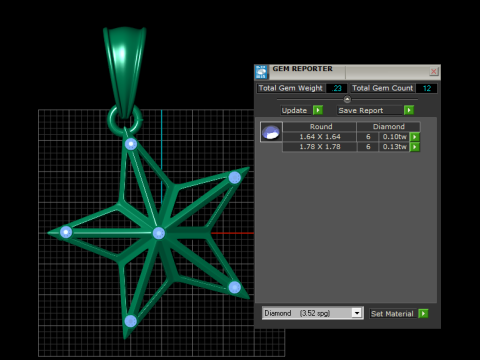Screen dimensions: 480x360
Task: Click the green arrow beside Set Material
Action: [423, 314]
